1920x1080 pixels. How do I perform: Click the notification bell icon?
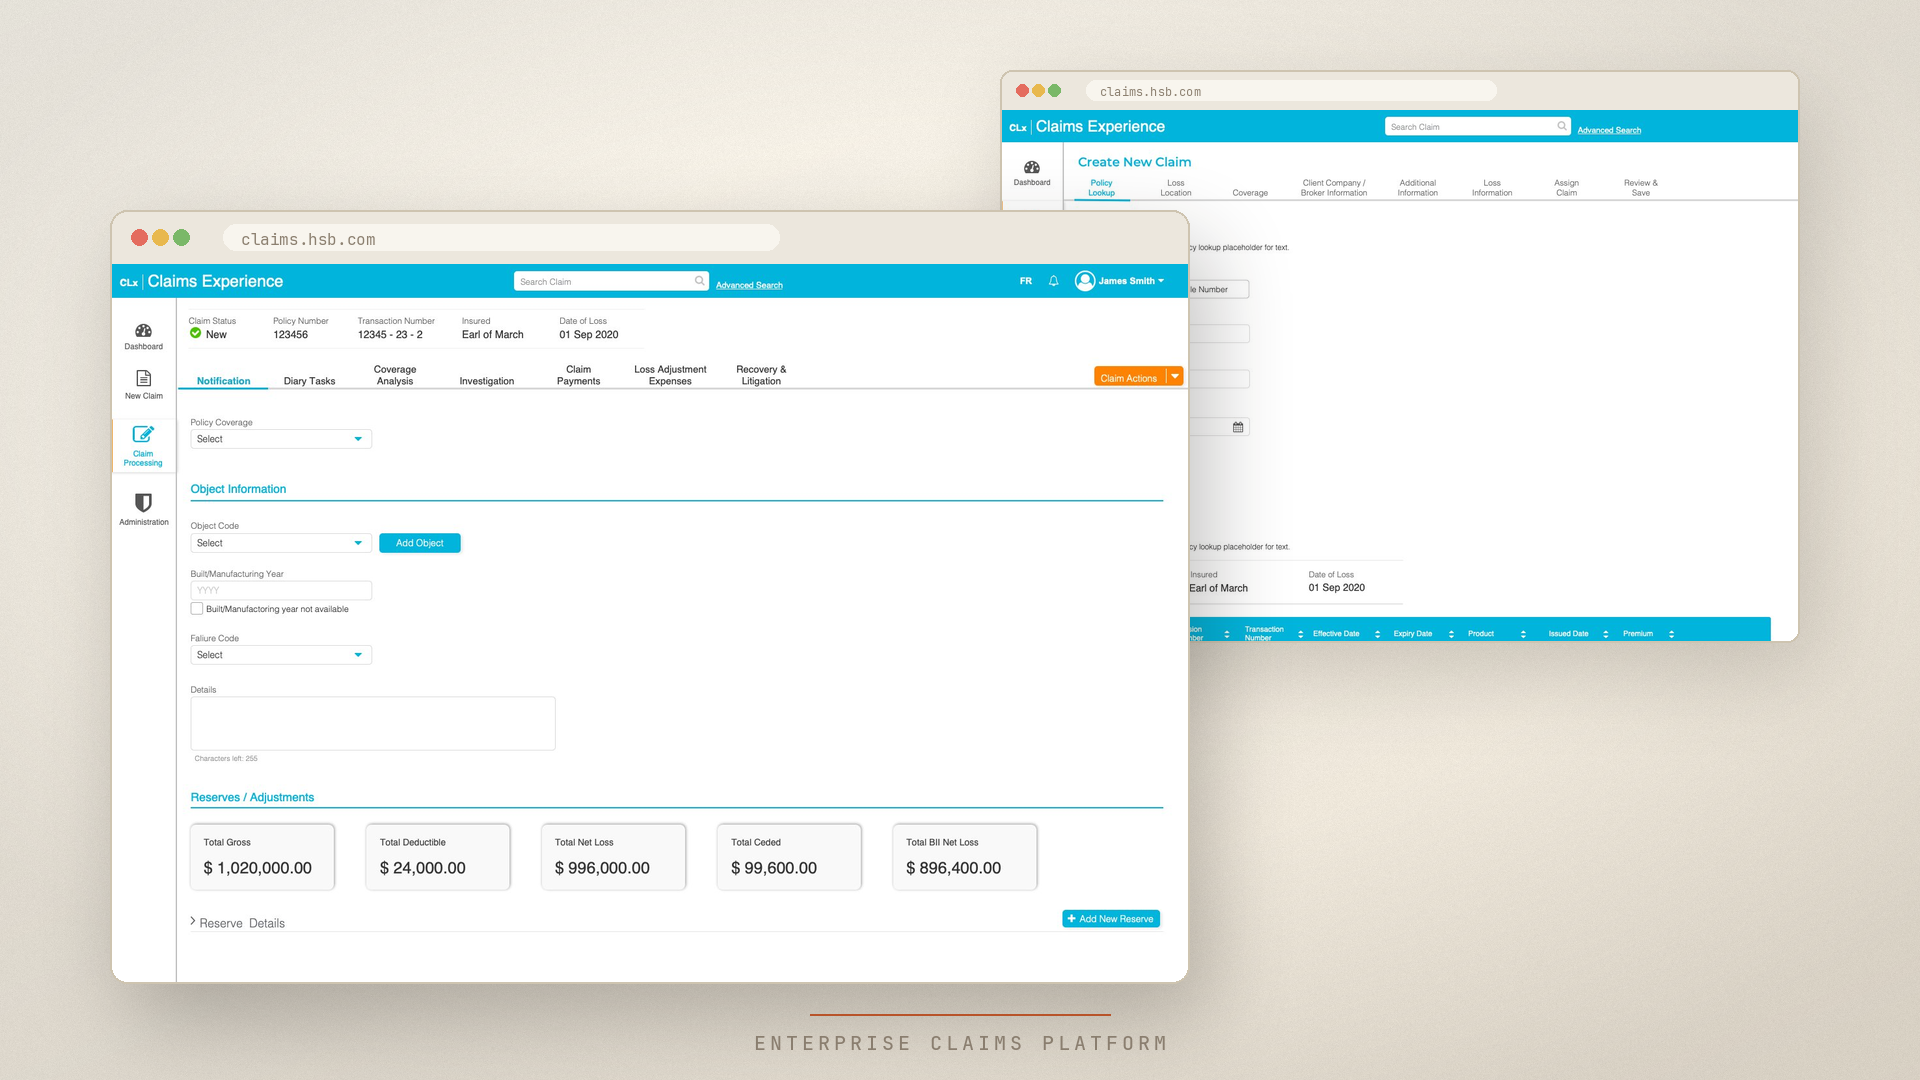coord(1053,281)
